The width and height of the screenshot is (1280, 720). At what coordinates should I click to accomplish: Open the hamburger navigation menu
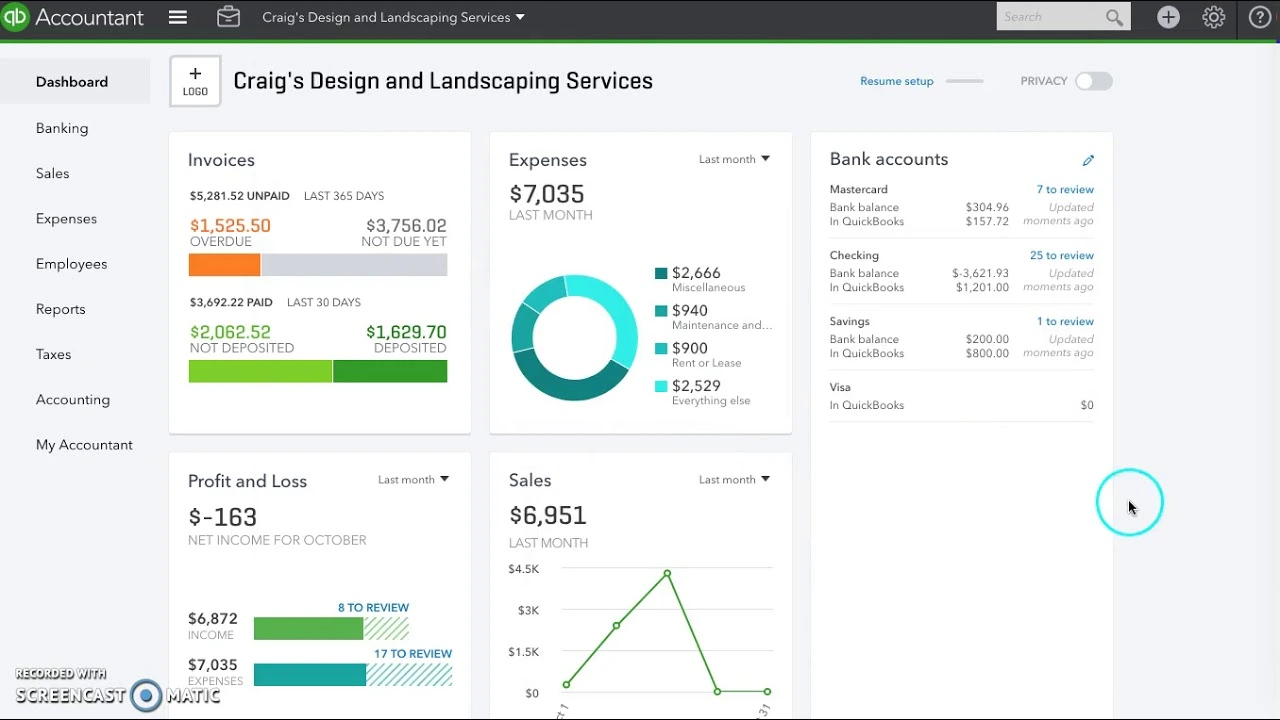(178, 17)
